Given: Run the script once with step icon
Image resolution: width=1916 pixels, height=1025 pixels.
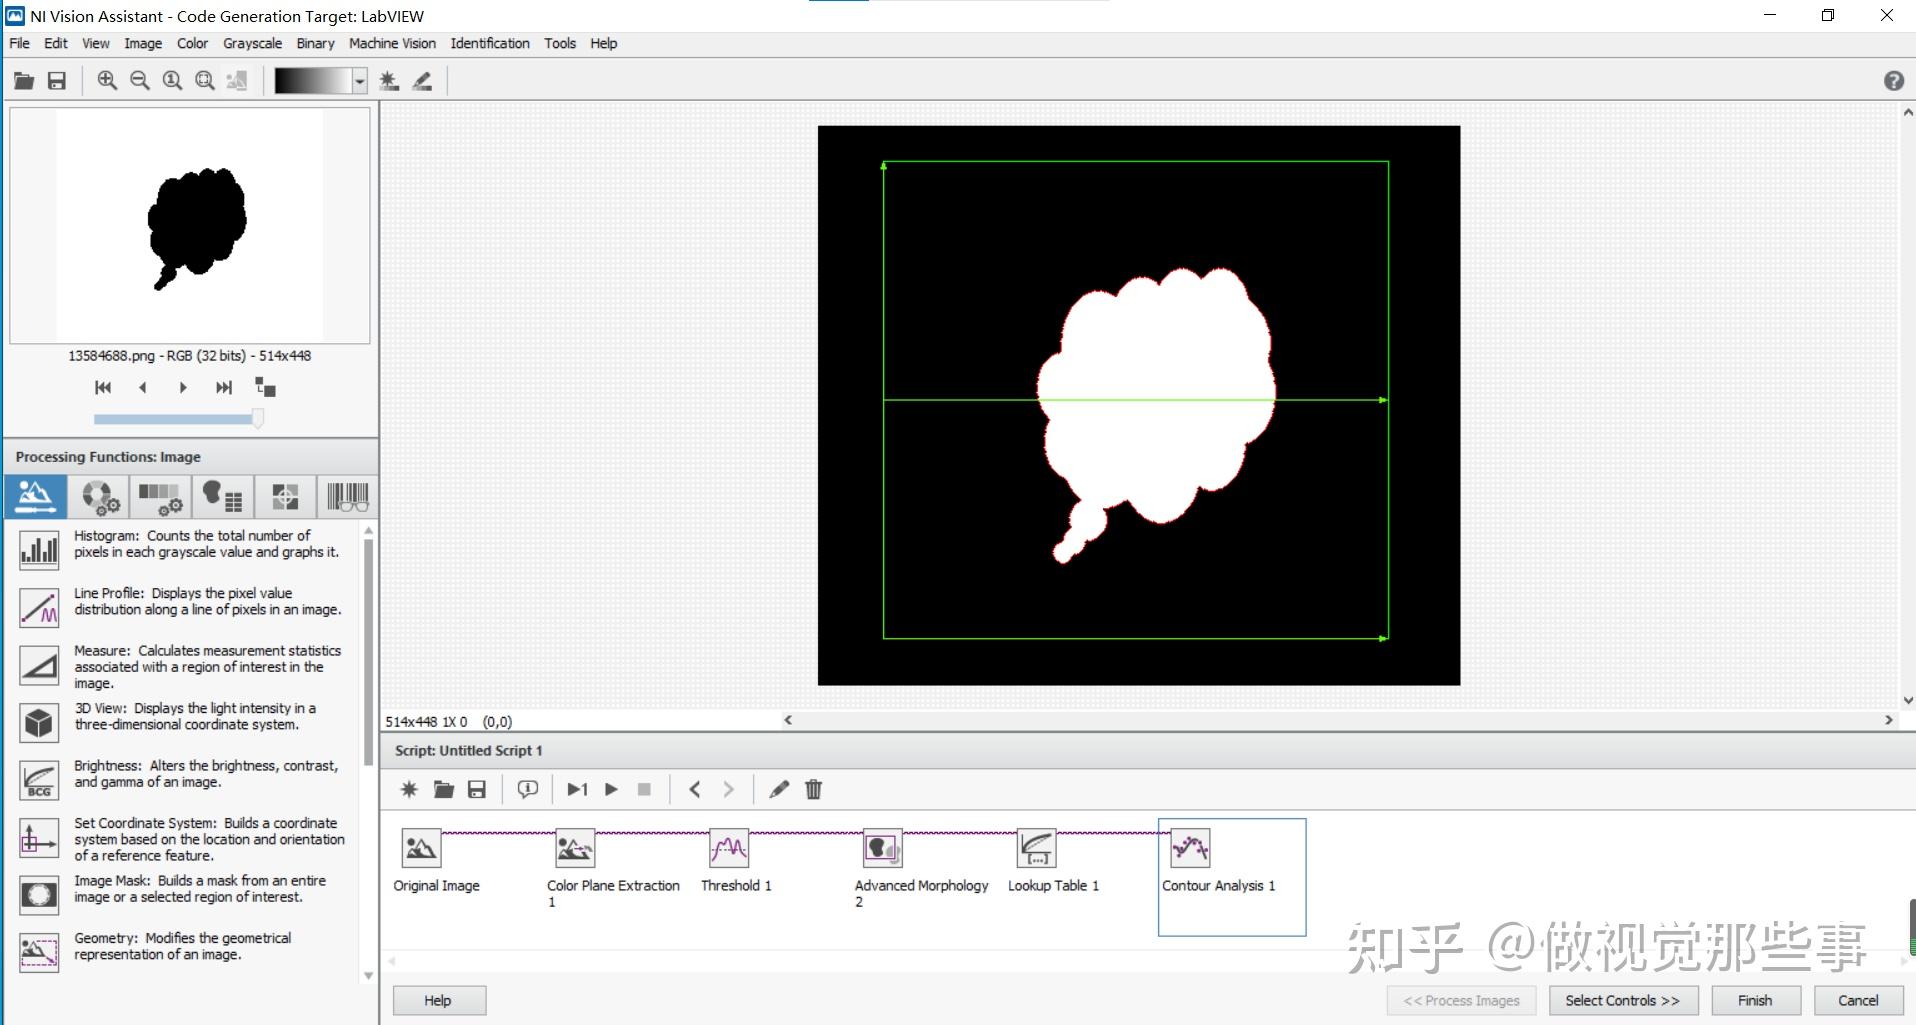Looking at the screenshot, I should pos(577,789).
